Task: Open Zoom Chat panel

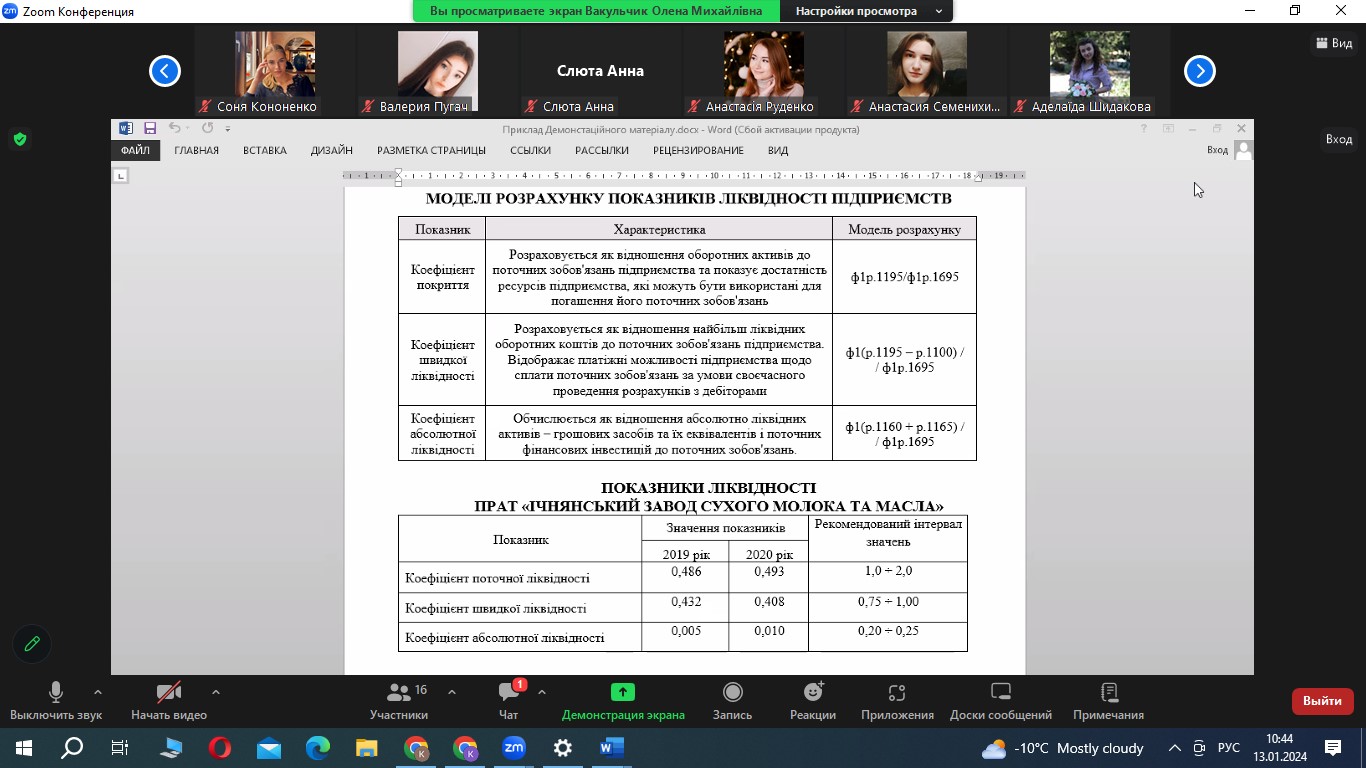Action: coord(509,701)
